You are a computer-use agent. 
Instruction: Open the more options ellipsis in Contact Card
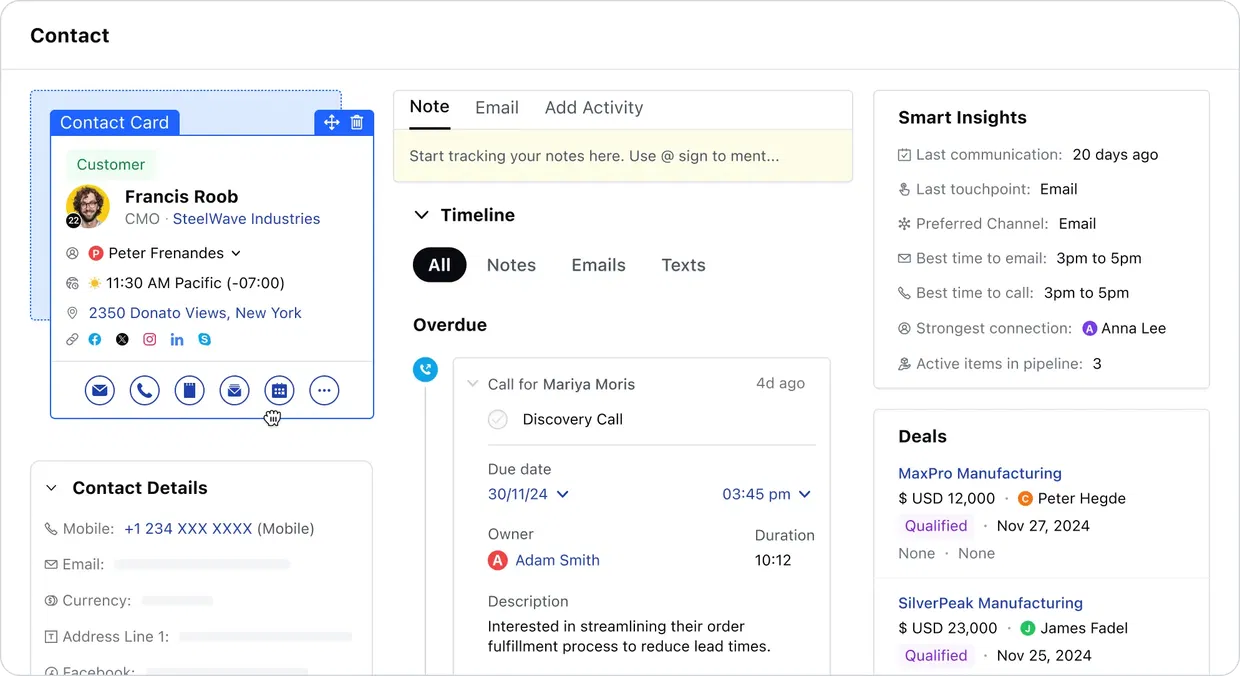pos(324,390)
